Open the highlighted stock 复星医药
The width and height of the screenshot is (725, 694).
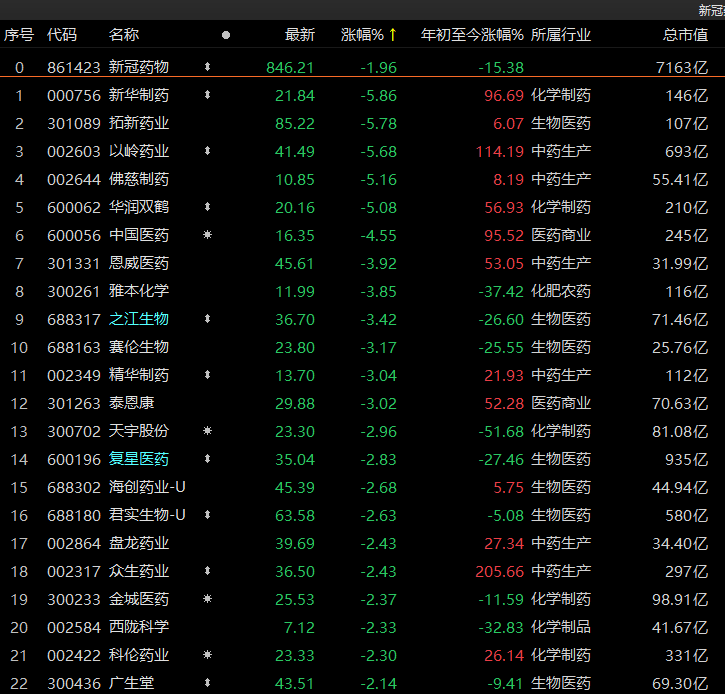139,459
